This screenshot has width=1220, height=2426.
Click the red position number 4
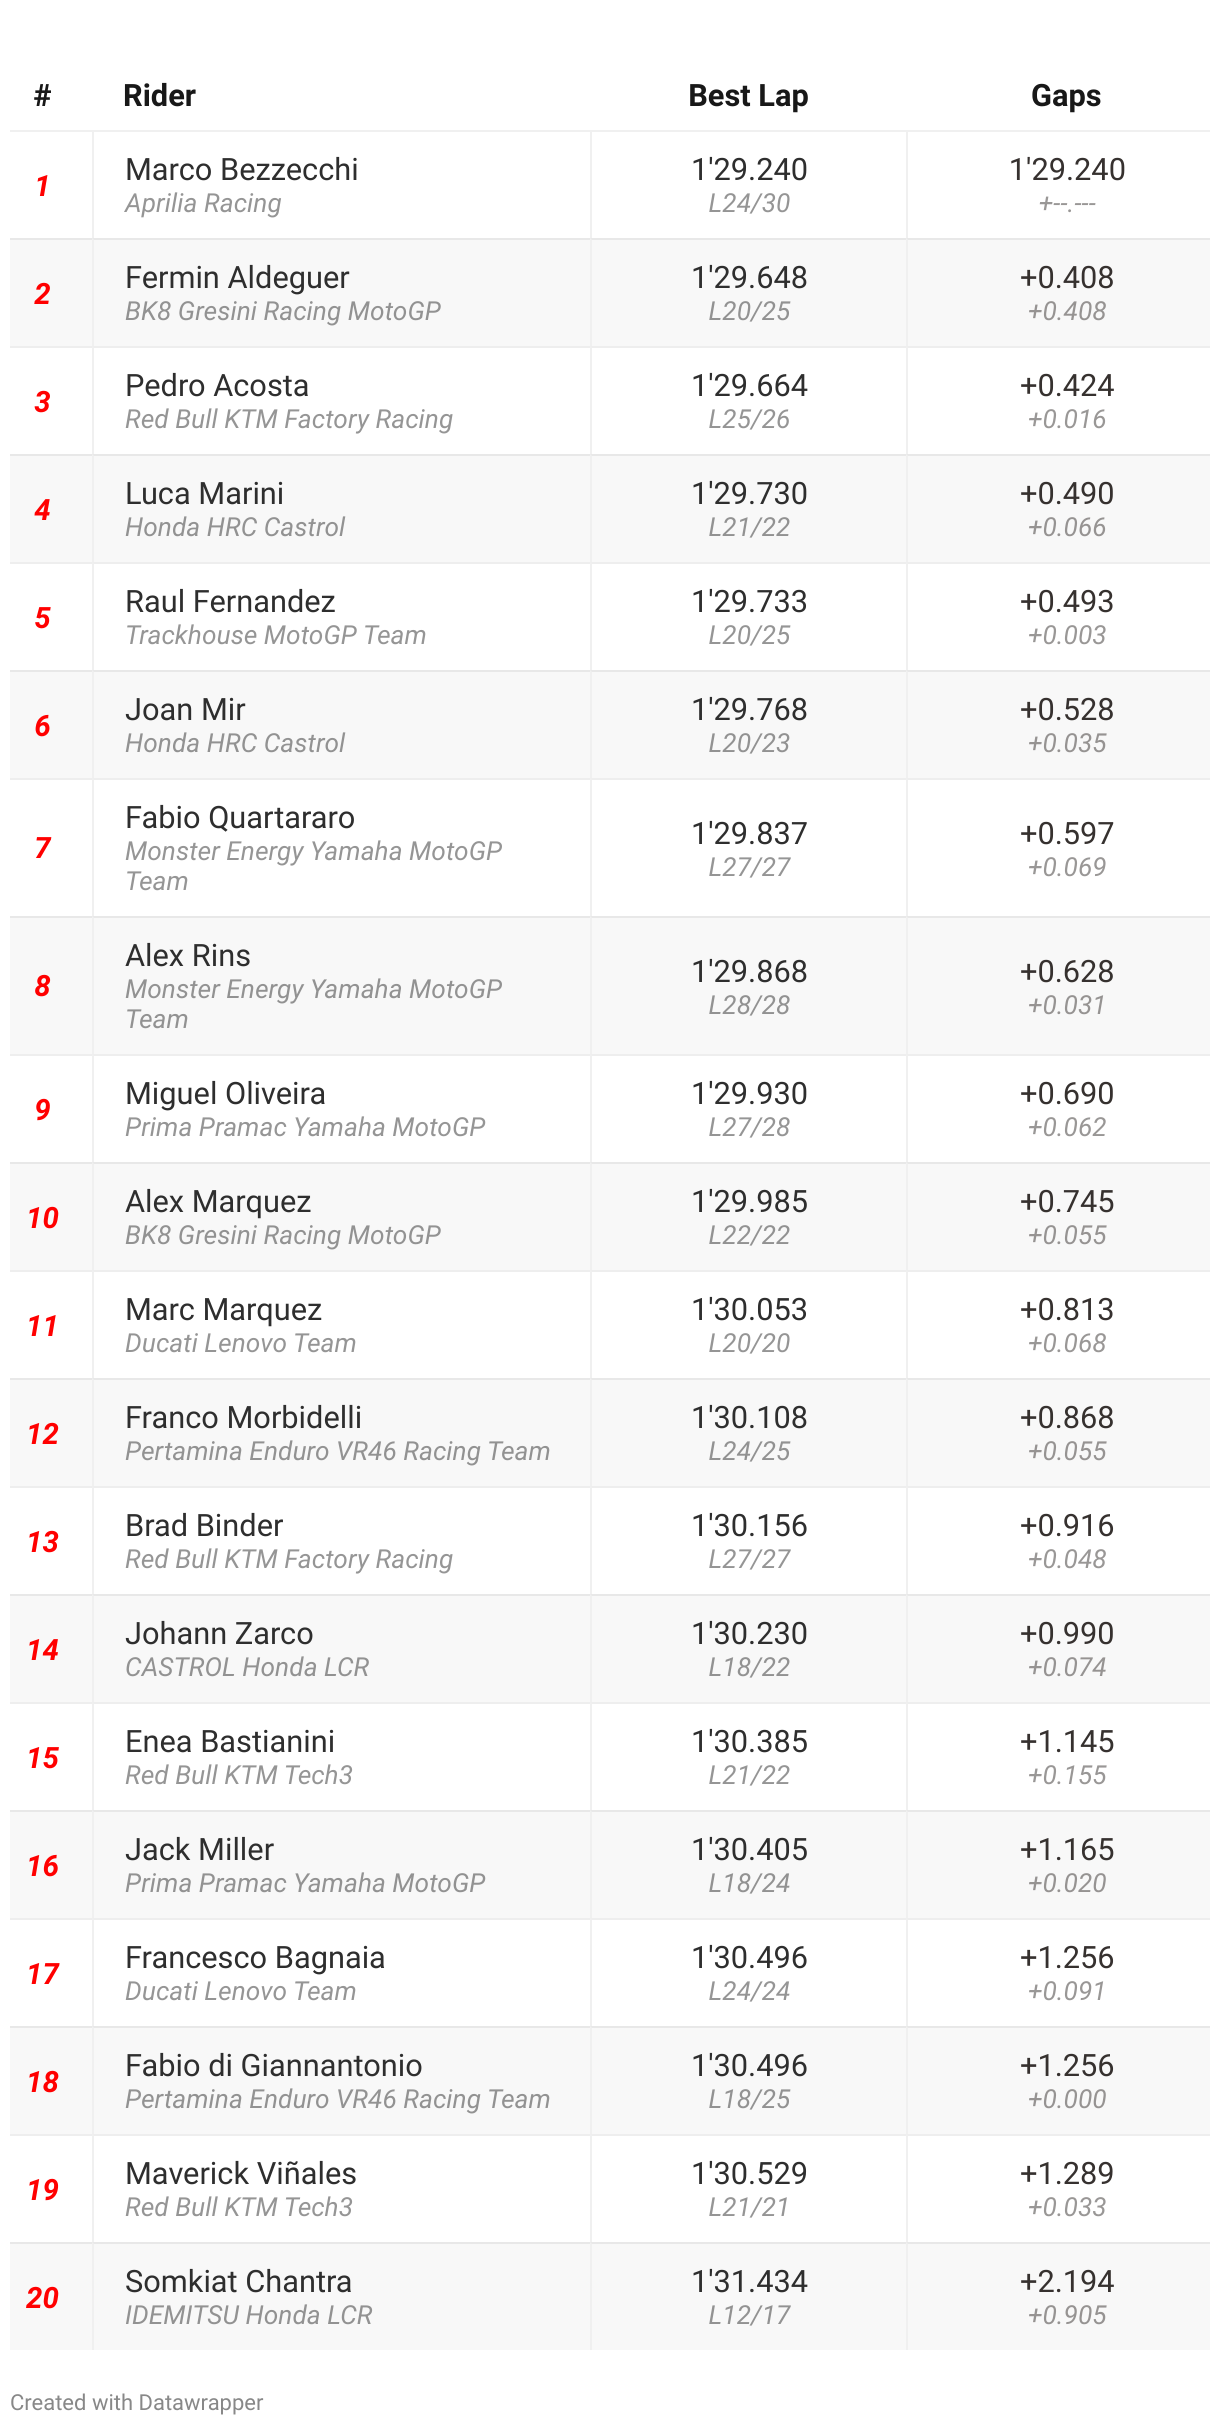tap(42, 510)
